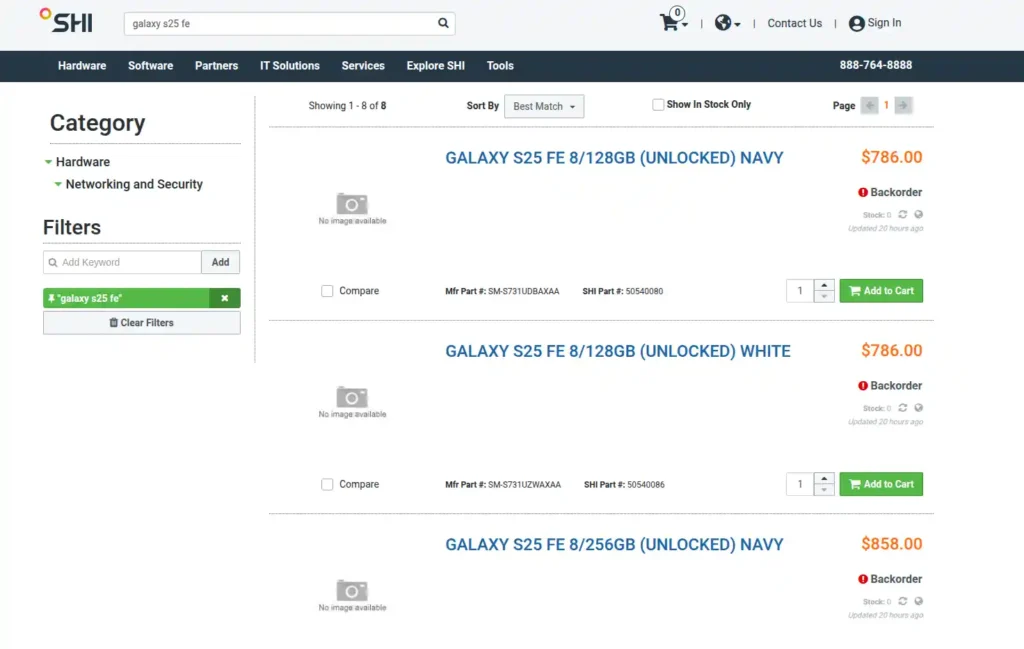The width and height of the screenshot is (1024, 649).
Task: Open Galaxy S25 FE 8/256GB Navy product page
Action: [x=614, y=544]
